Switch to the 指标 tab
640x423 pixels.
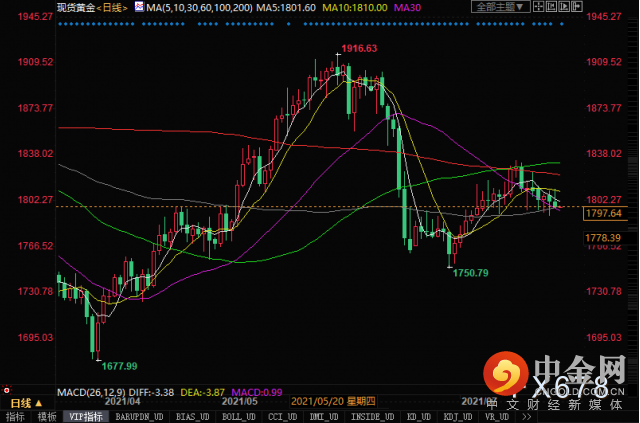click(x=15, y=417)
